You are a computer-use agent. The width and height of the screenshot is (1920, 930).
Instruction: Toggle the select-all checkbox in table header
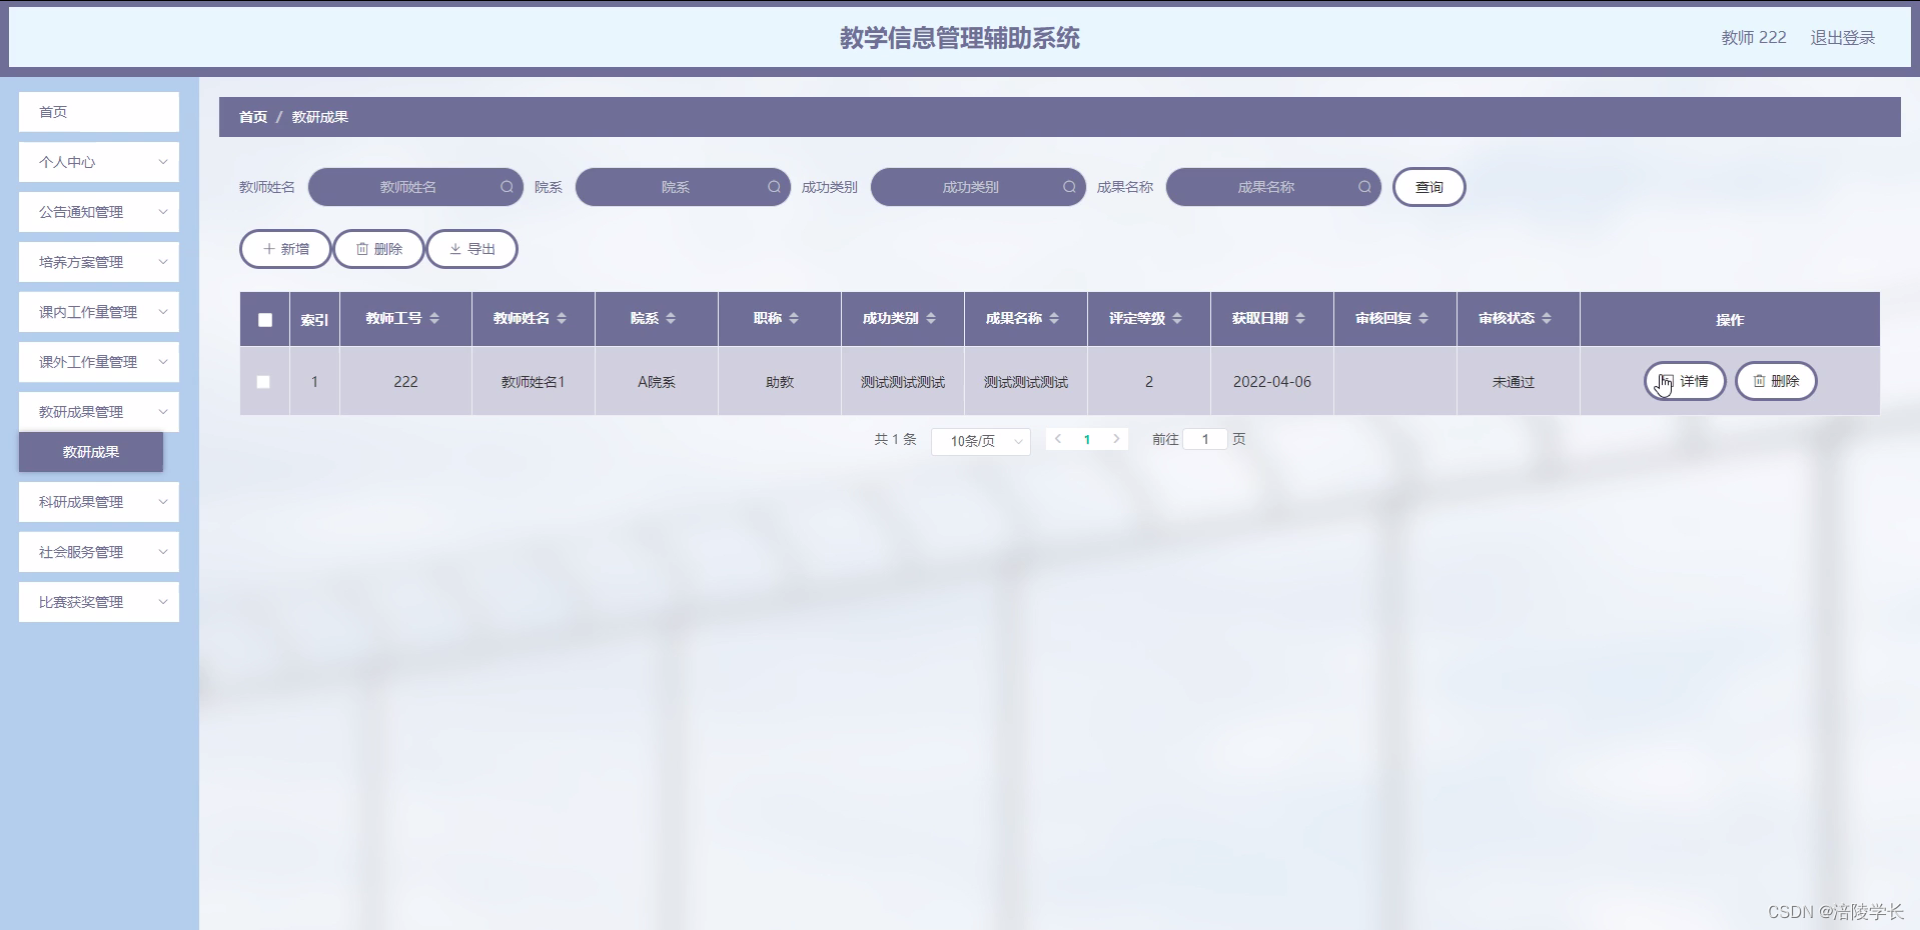265,320
